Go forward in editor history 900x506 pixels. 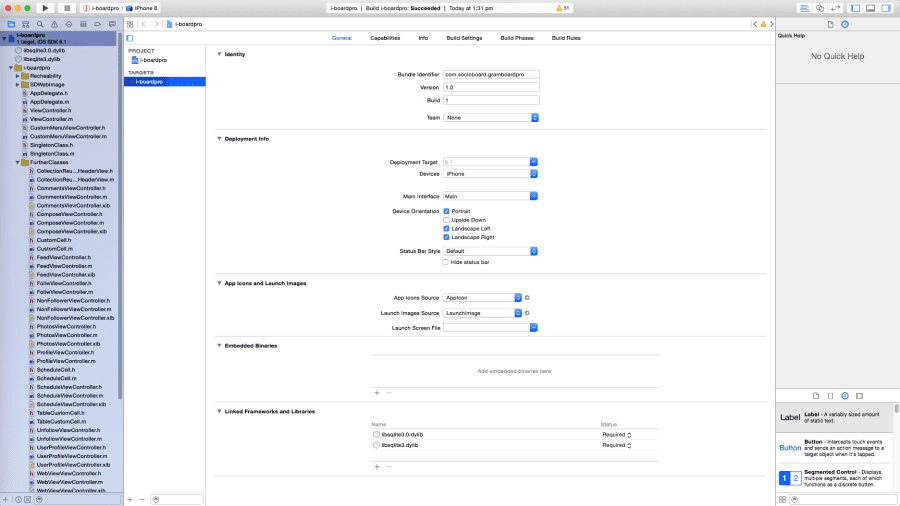point(156,24)
